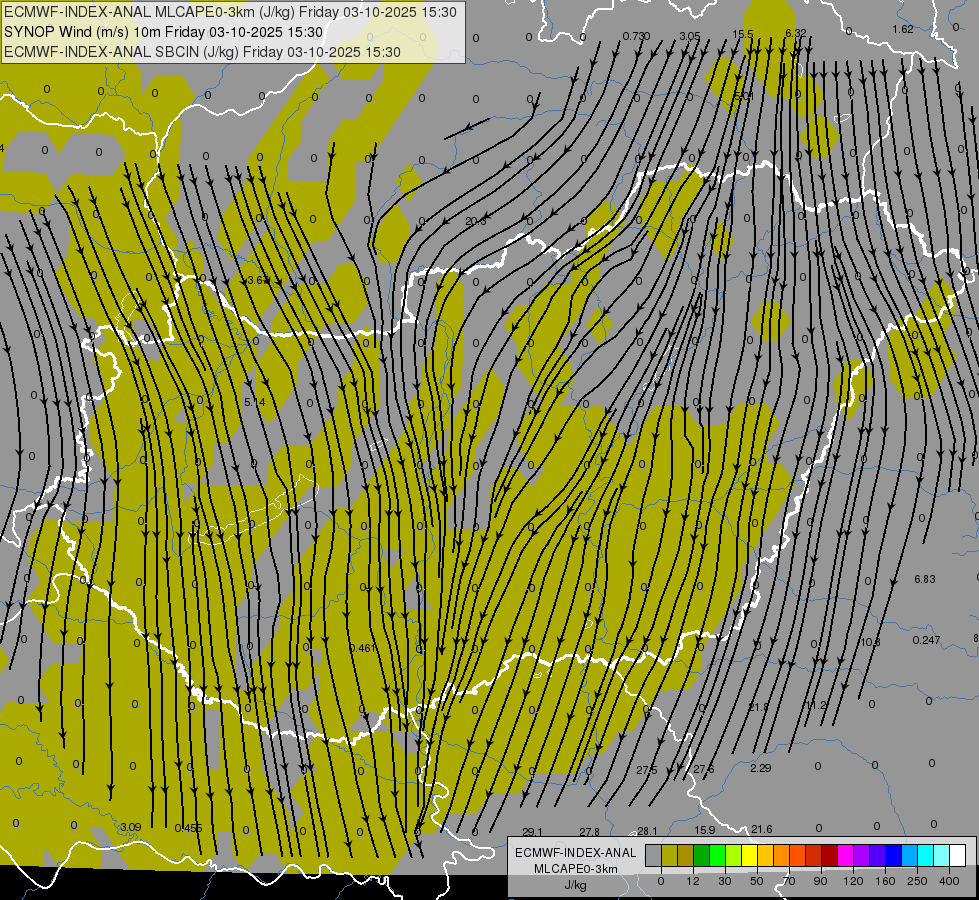This screenshot has height=900, width=979.
Task: Click the pale light-cyan legend swatch
Action: tap(942, 855)
